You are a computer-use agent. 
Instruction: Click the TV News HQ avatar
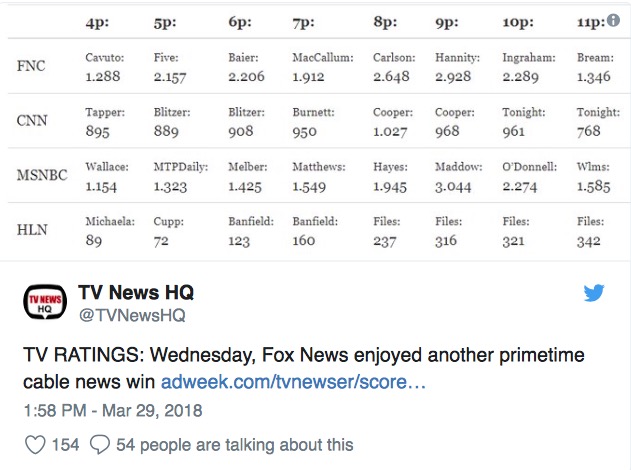click(x=45, y=302)
